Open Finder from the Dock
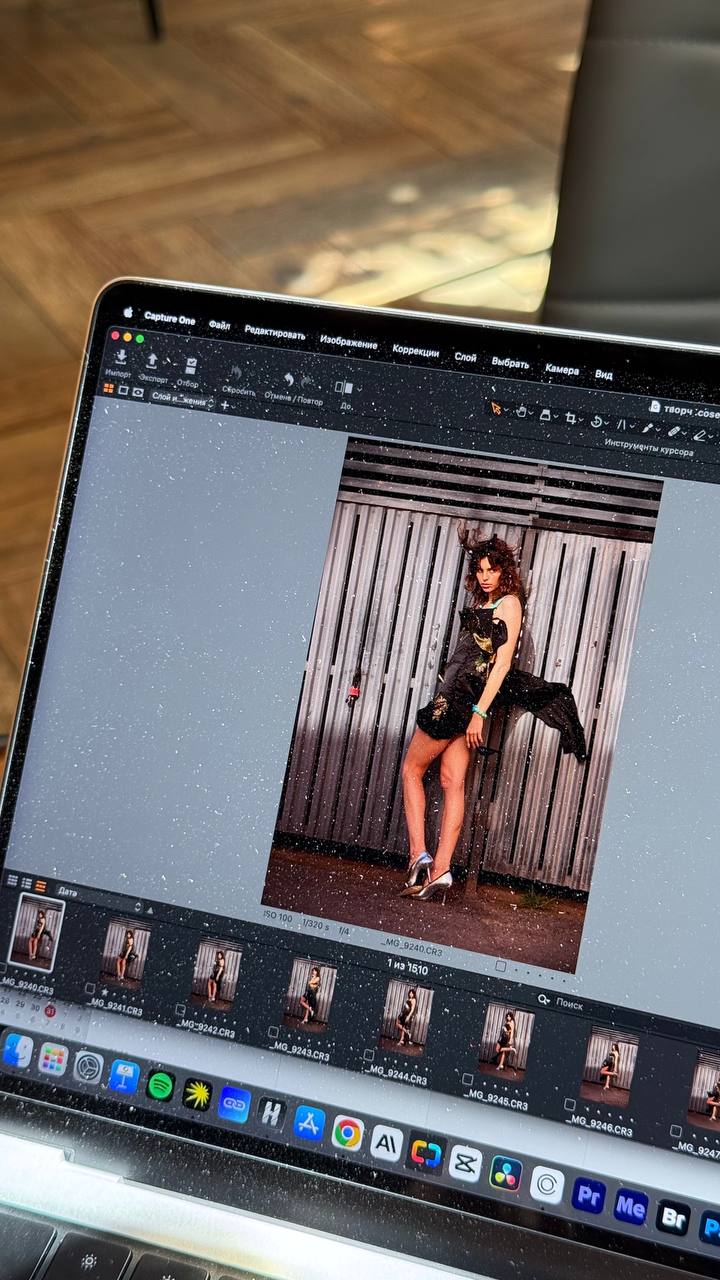 click(x=17, y=1049)
